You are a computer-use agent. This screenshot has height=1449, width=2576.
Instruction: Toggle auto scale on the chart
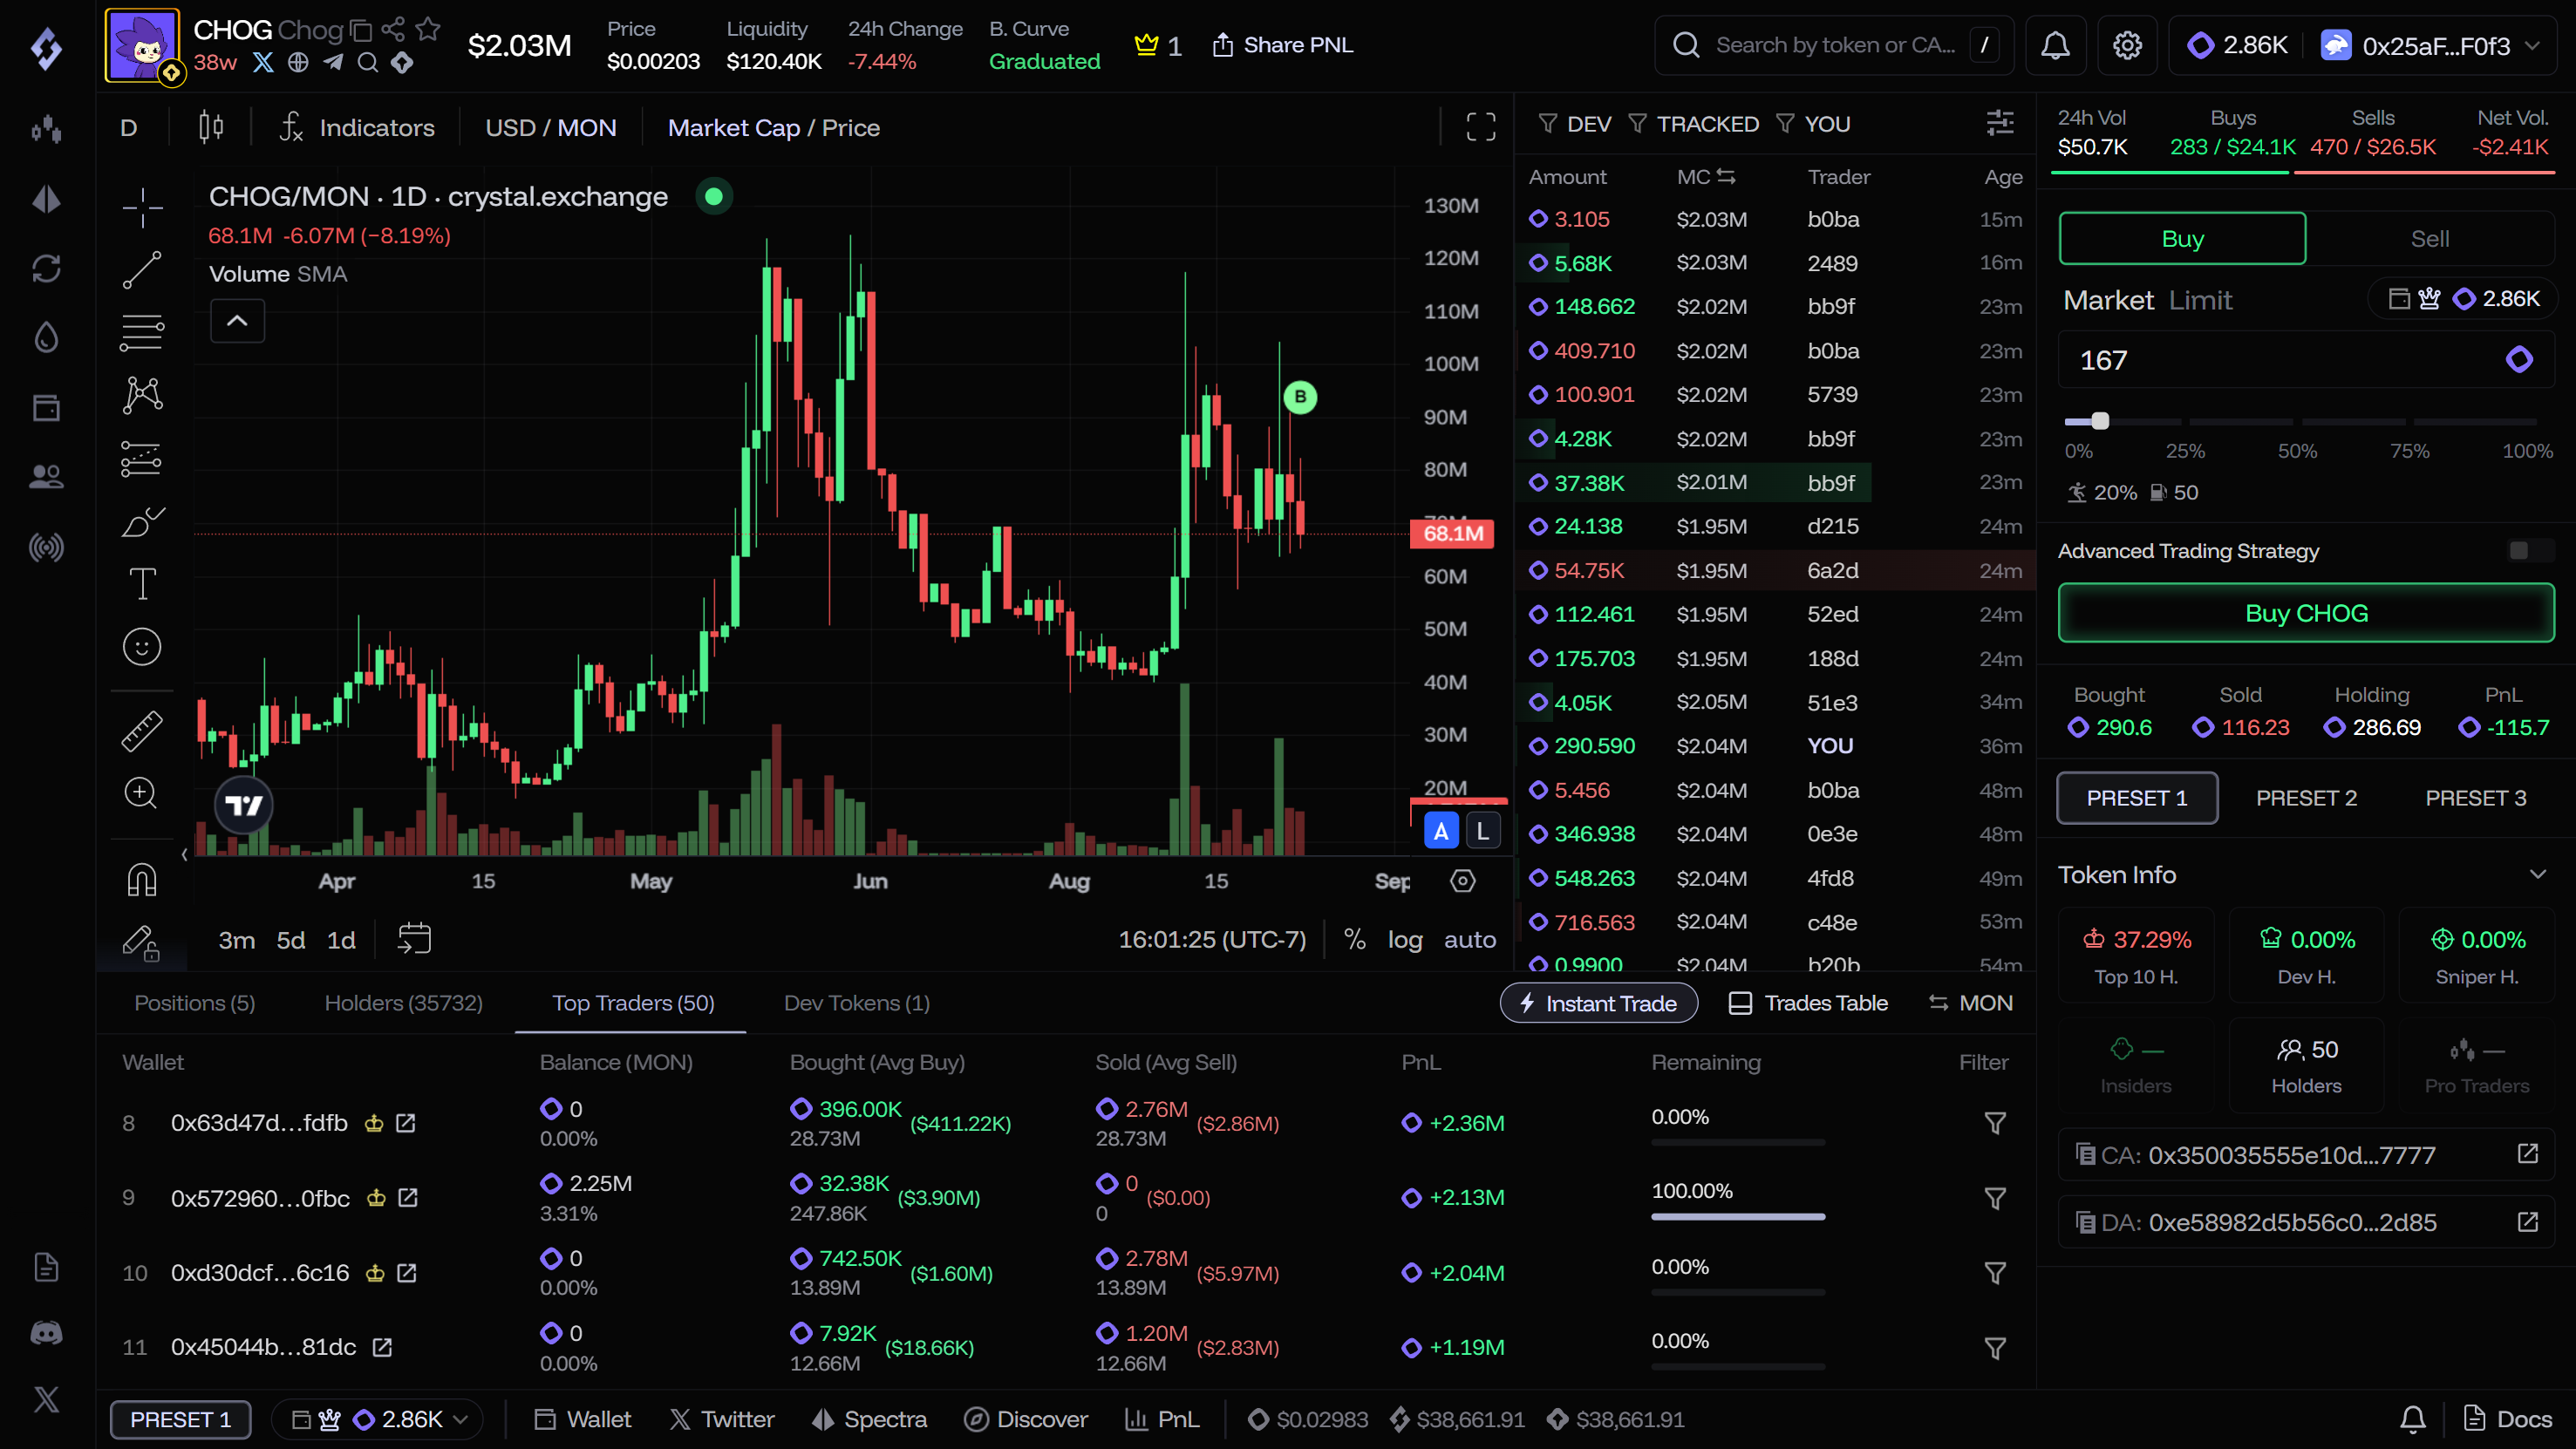pos(1469,940)
